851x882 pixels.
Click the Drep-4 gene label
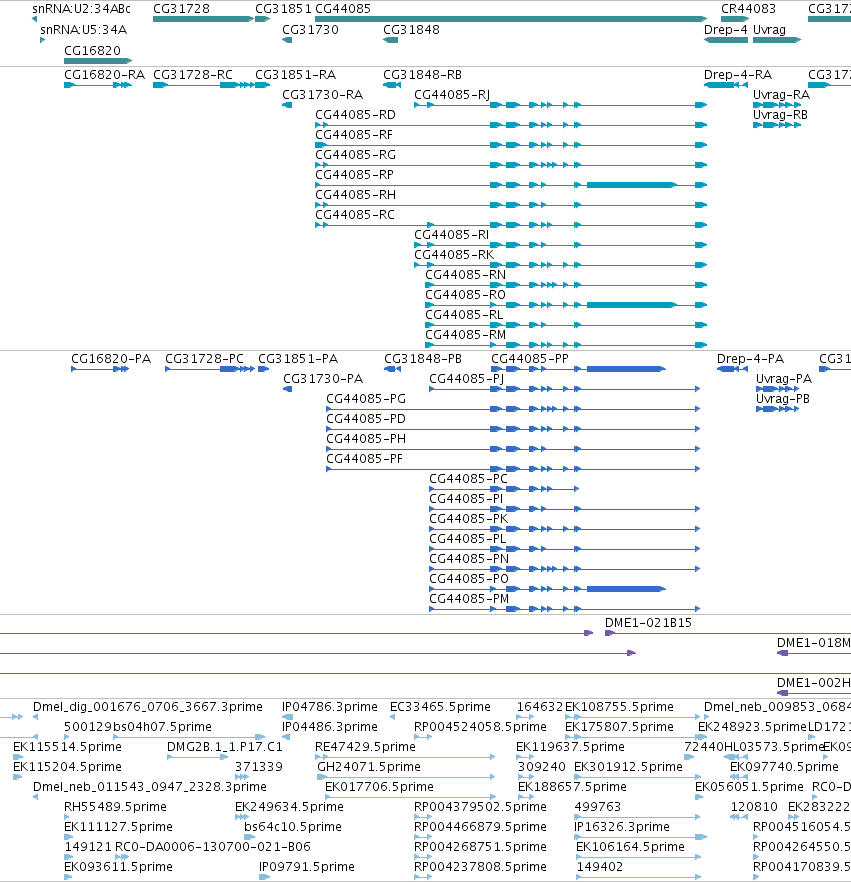pos(726,29)
